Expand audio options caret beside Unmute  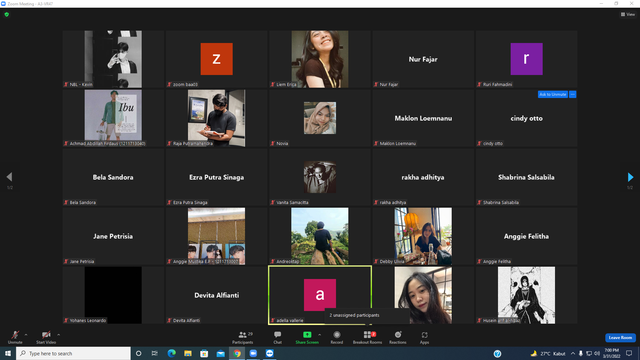pyautogui.click(x=26, y=335)
